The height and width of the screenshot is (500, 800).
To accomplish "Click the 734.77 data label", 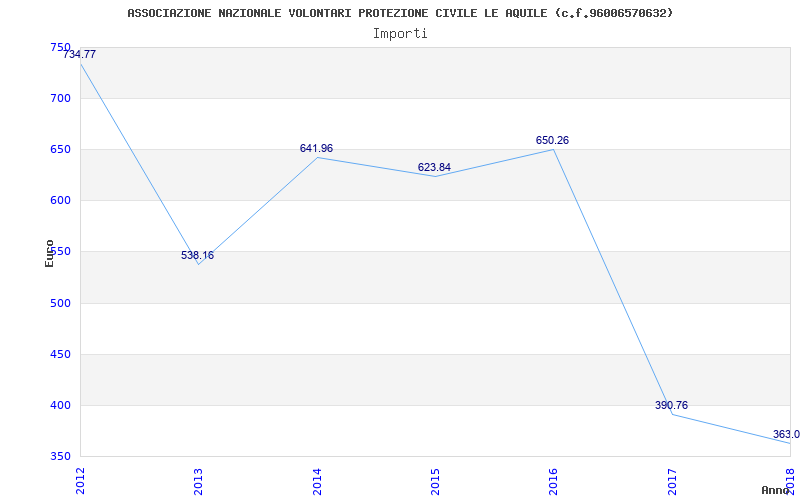I will tap(80, 55).
